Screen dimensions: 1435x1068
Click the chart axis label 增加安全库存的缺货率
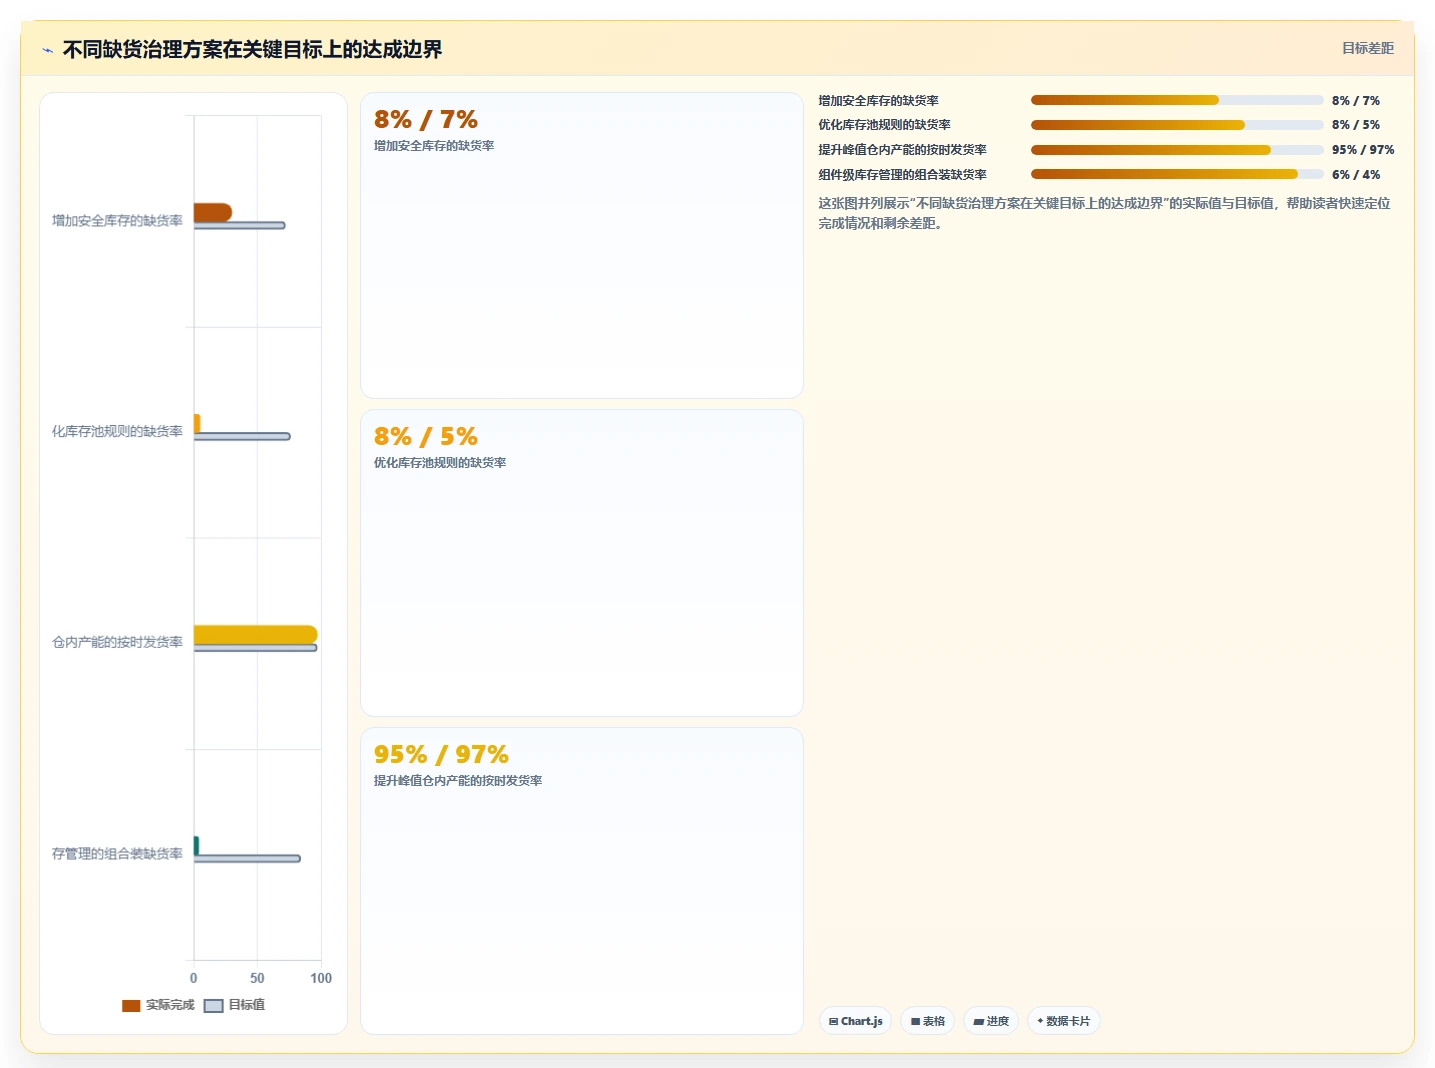[x=117, y=221]
